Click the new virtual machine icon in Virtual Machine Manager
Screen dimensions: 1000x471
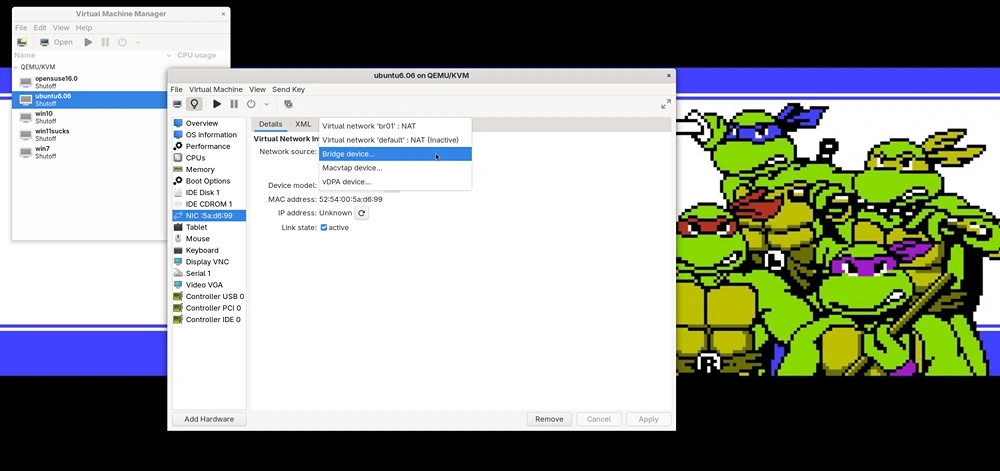[x=22, y=42]
